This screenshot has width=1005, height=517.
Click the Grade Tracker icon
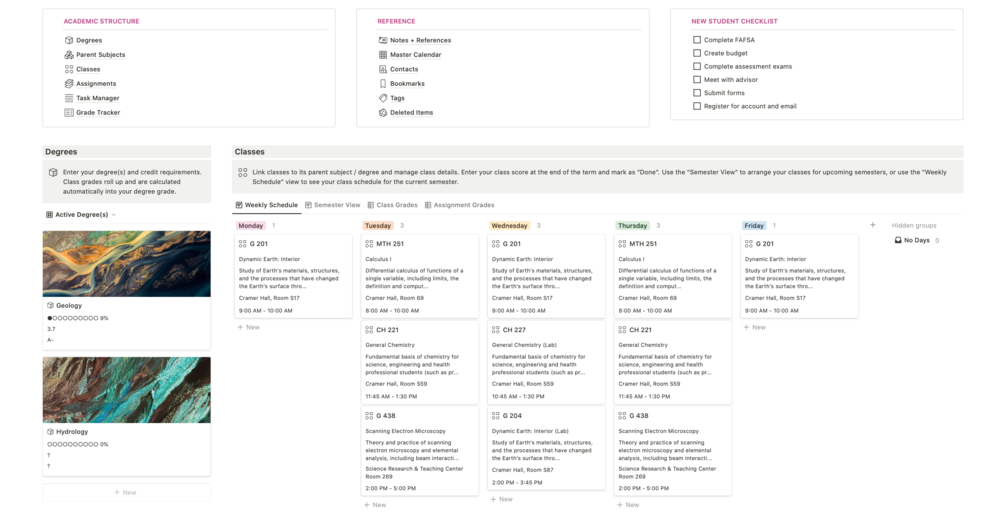68,112
